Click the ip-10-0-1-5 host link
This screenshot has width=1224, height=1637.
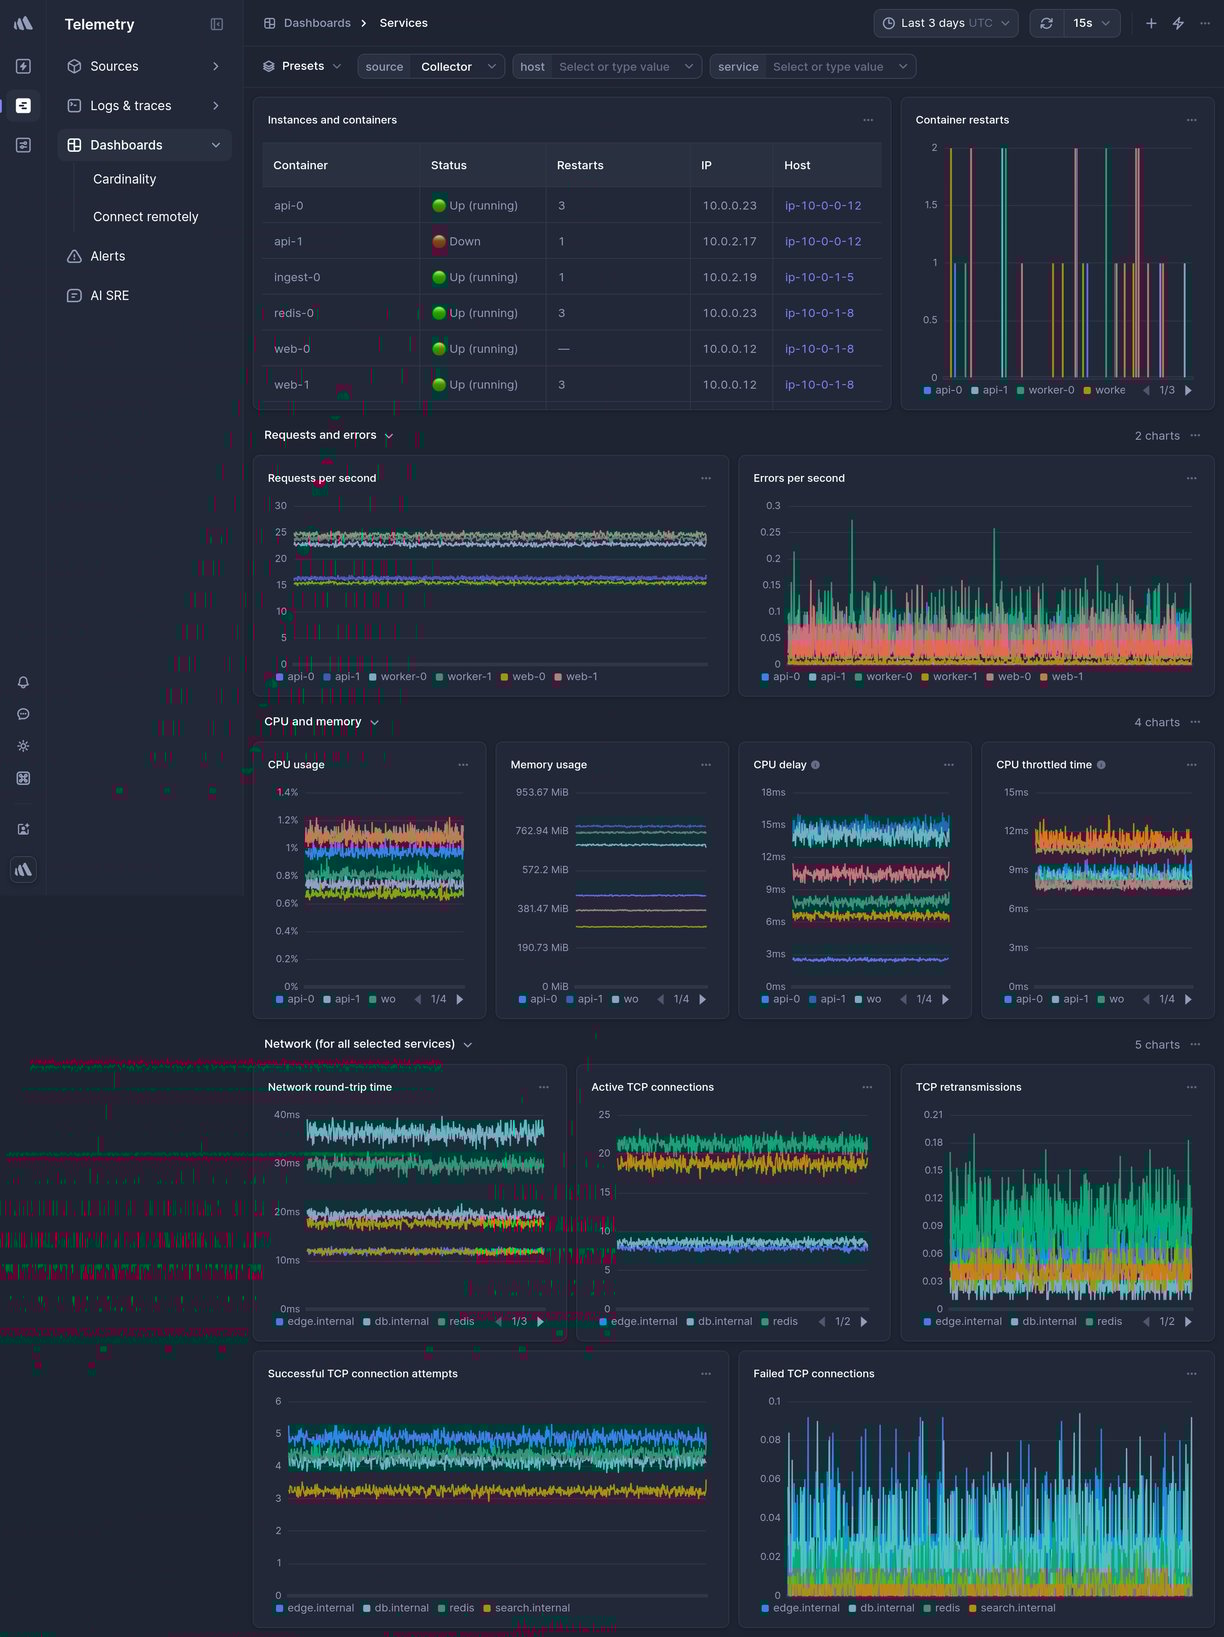(819, 277)
